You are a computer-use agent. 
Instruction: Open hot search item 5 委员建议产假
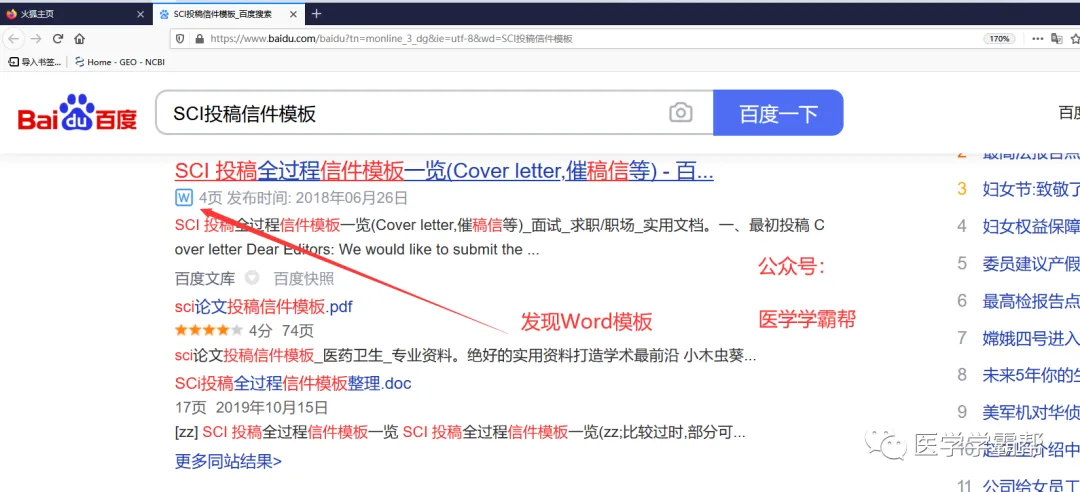pyautogui.click(x=1030, y=263)
